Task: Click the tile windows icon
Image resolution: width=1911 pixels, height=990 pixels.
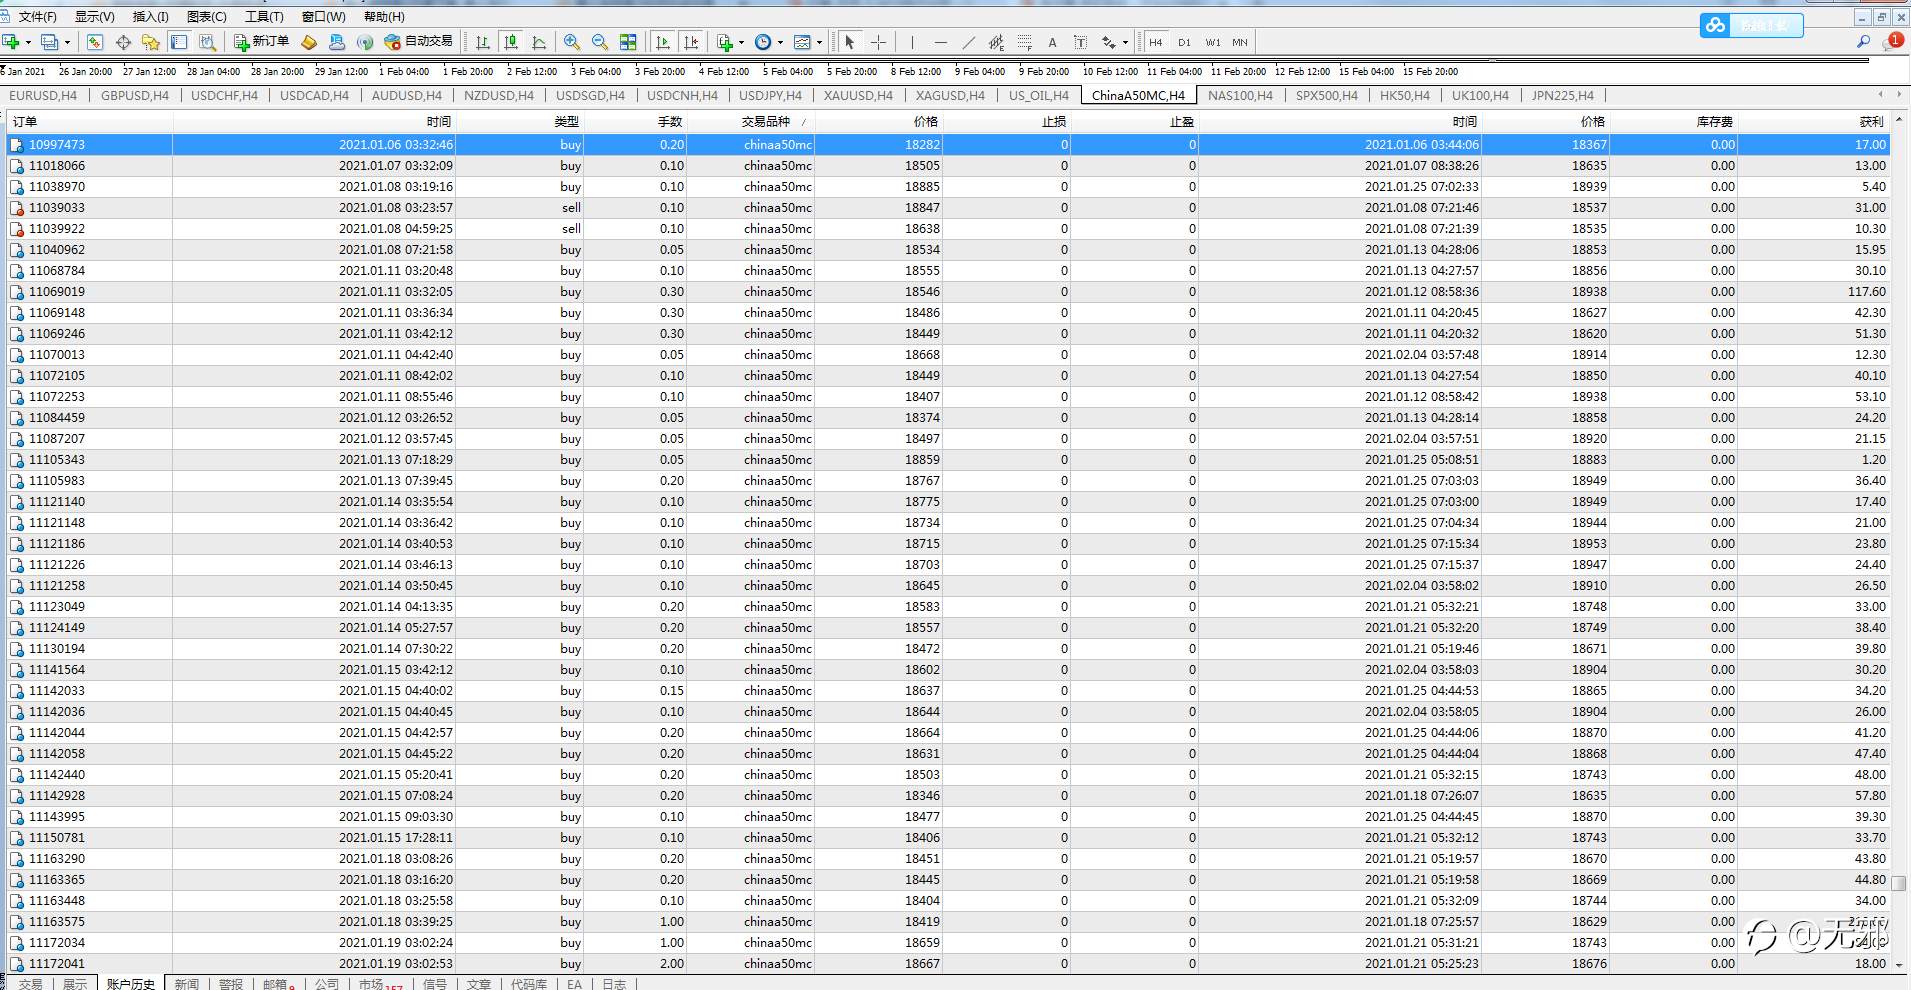Action: [x=628, y=42]
